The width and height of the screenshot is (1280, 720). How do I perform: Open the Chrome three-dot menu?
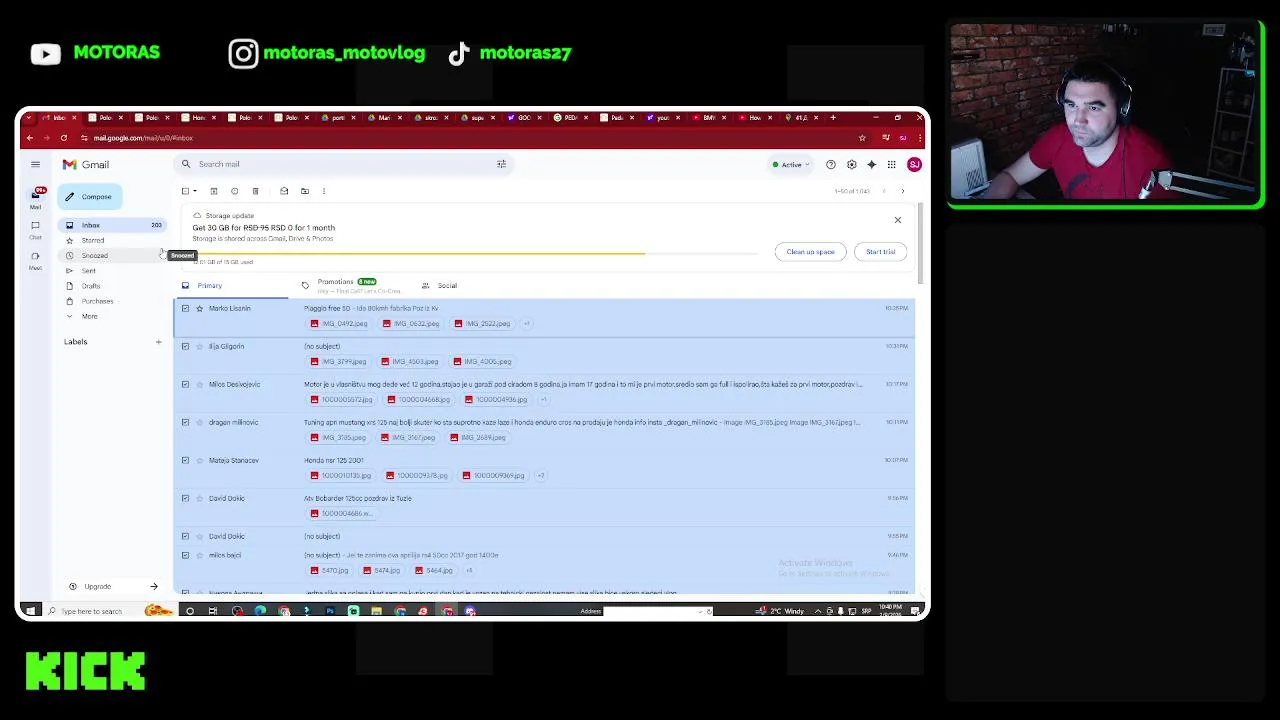pos(918,138)
